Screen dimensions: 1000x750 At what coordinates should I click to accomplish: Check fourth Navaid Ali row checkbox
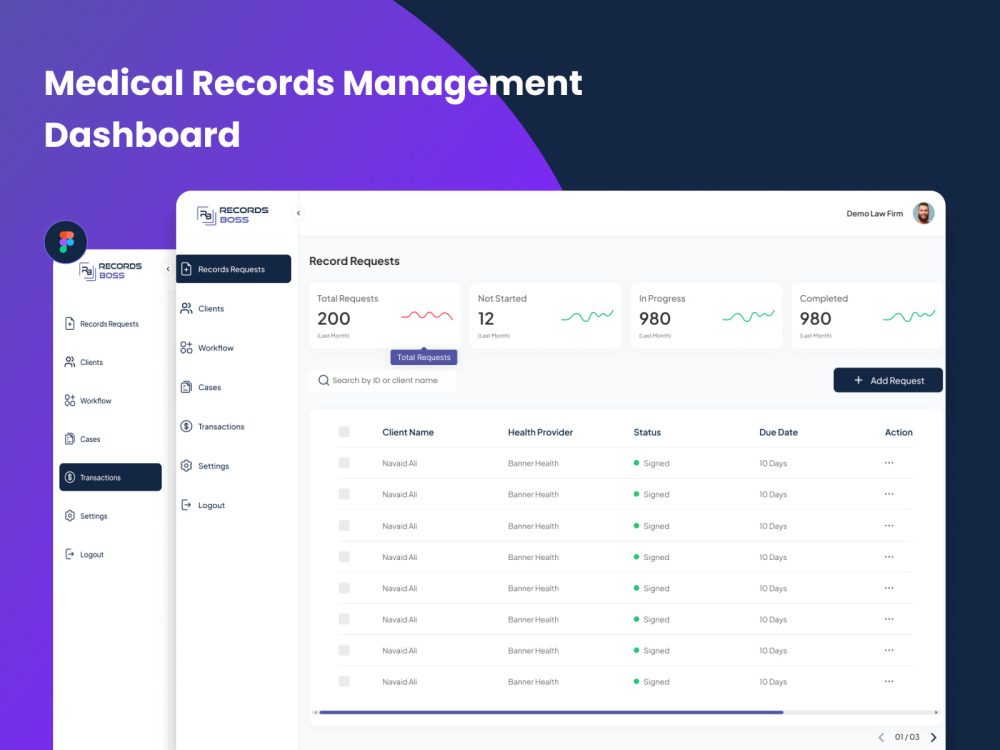point(344,557)
